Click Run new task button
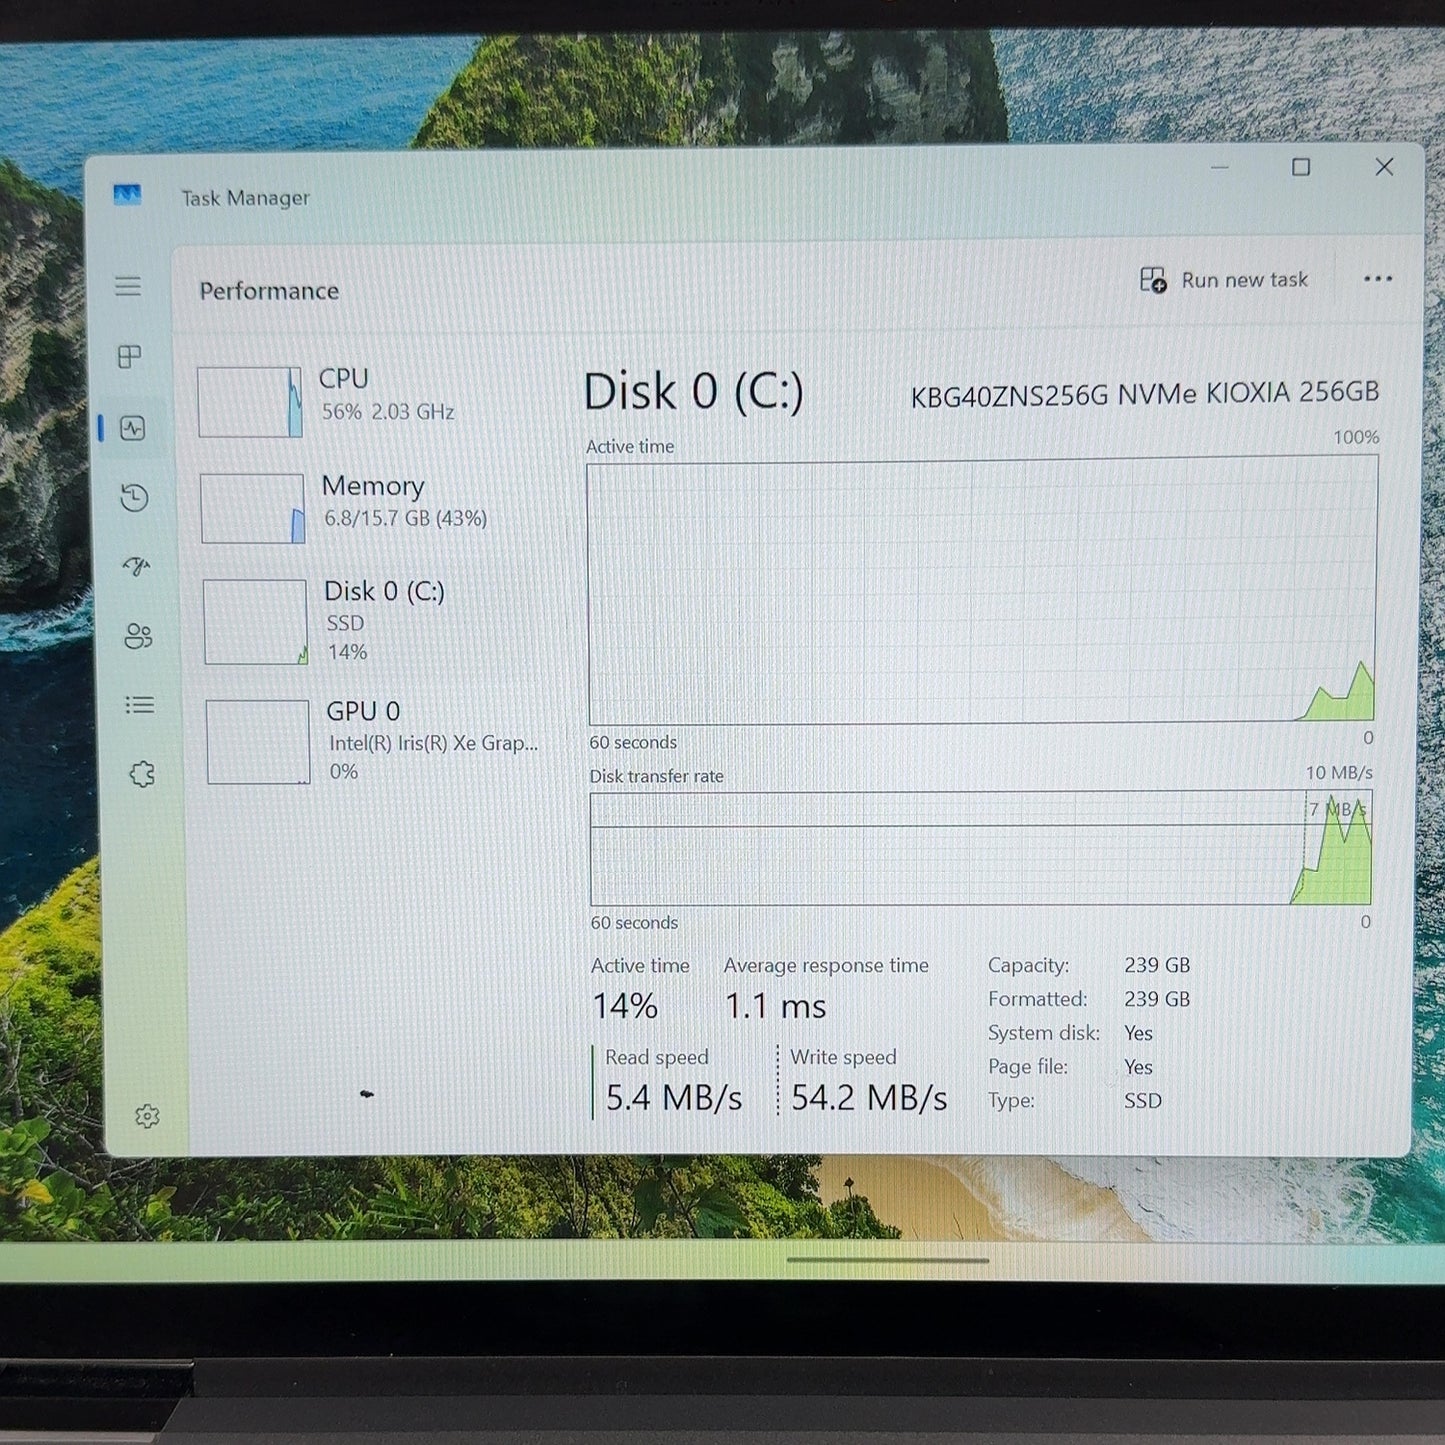 click(1224, 280)
